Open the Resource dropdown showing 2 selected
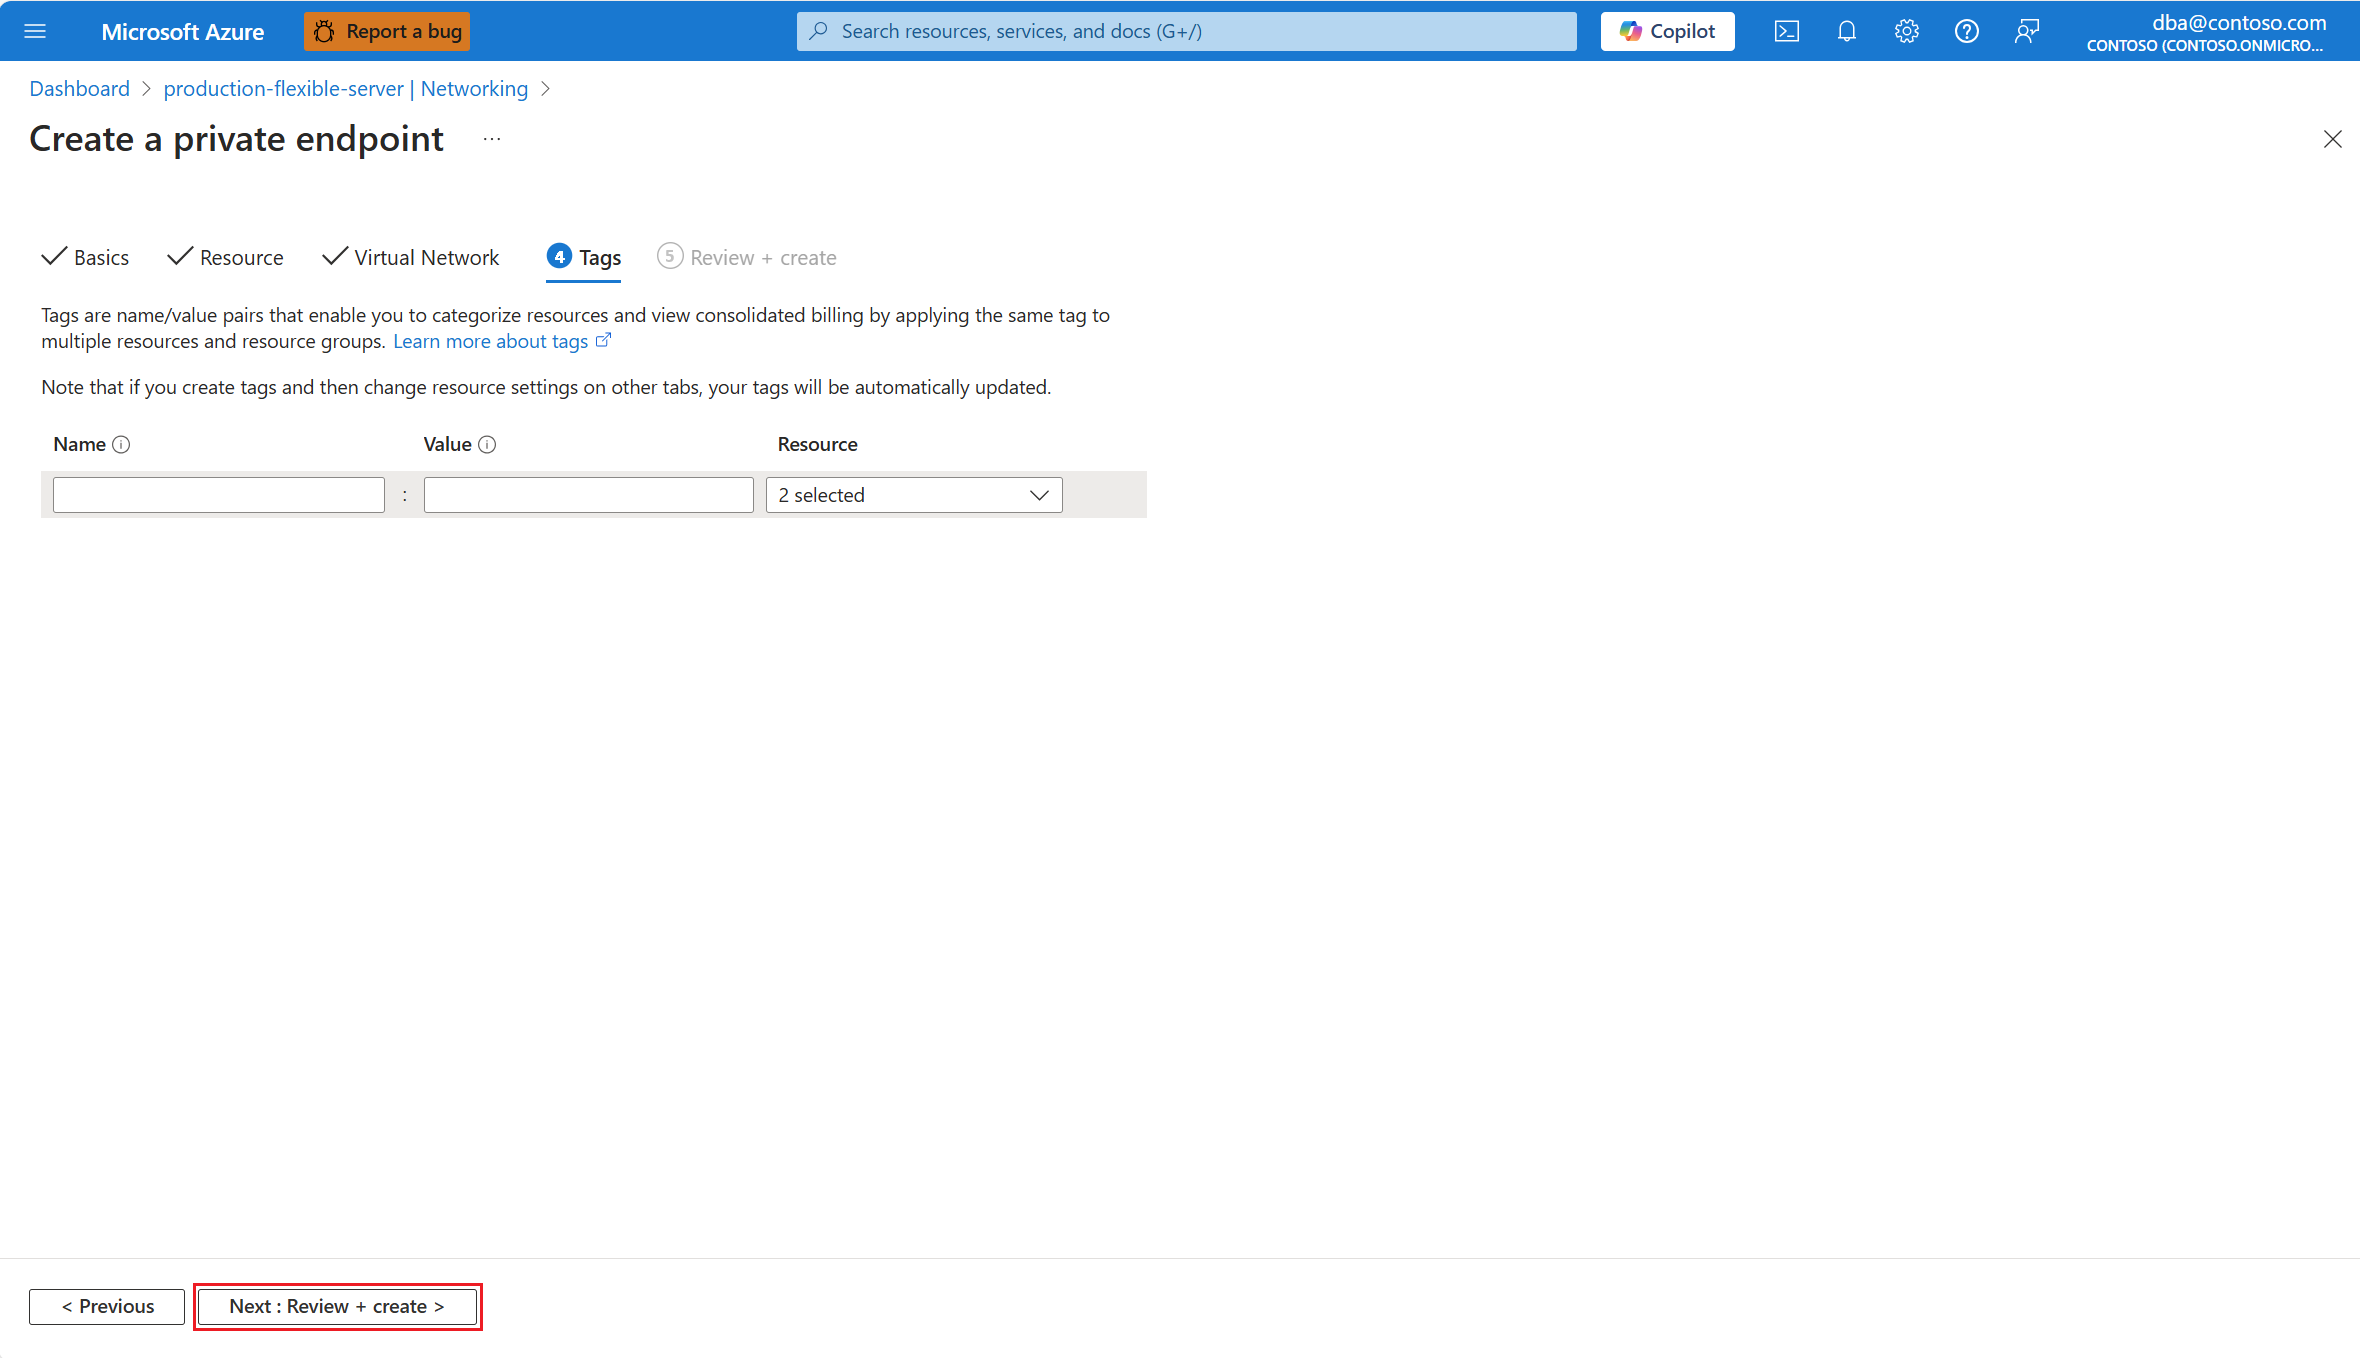Viewport: 2360px width, 1358px height. 912,494
